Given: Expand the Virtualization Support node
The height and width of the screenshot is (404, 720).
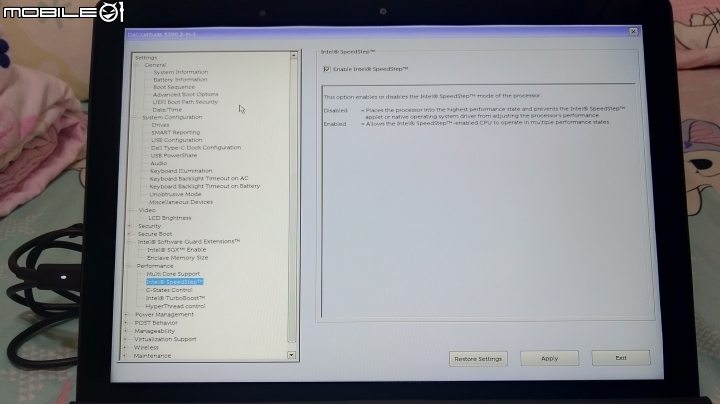Looking at the screenshot, I should click(x=125, y=339).
